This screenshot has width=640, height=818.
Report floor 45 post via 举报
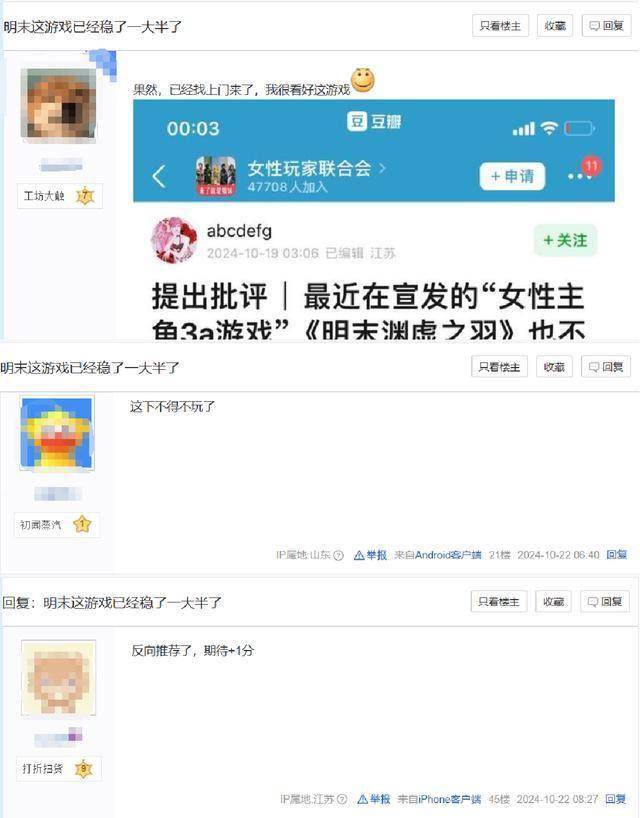click(x=374, y=799)
